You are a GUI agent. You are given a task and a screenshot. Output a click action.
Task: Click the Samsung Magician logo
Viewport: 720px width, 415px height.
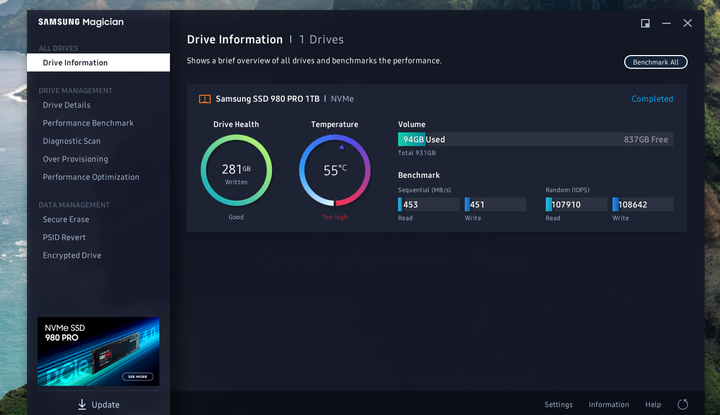pyautogui.click(x=81, y=22)
